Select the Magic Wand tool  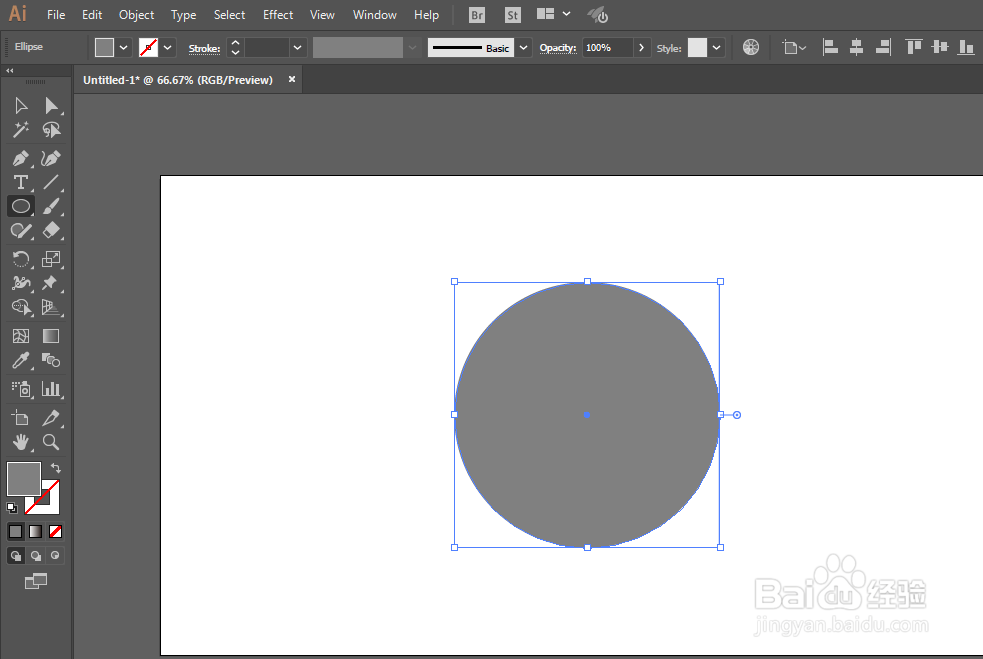(21, 130)
